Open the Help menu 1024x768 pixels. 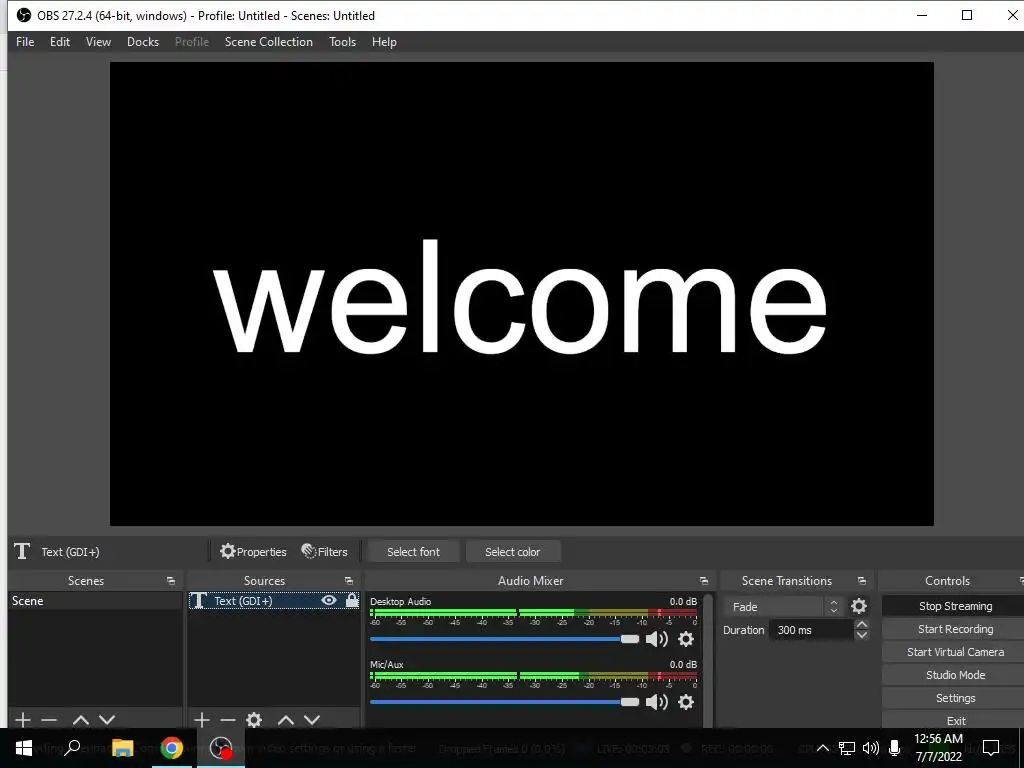(384, 42)
